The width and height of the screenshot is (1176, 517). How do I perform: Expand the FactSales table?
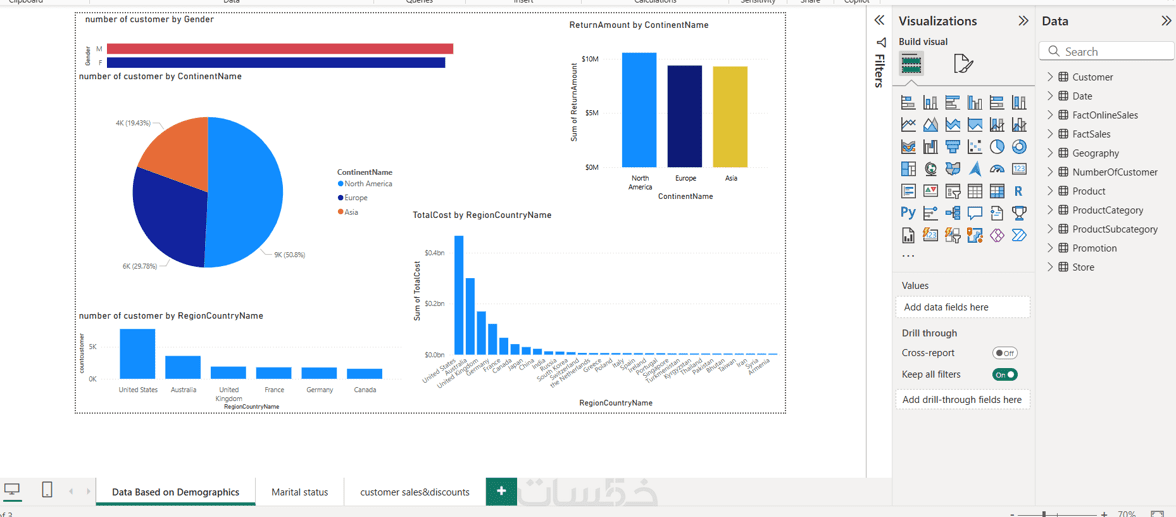[x=1050, y=134]
